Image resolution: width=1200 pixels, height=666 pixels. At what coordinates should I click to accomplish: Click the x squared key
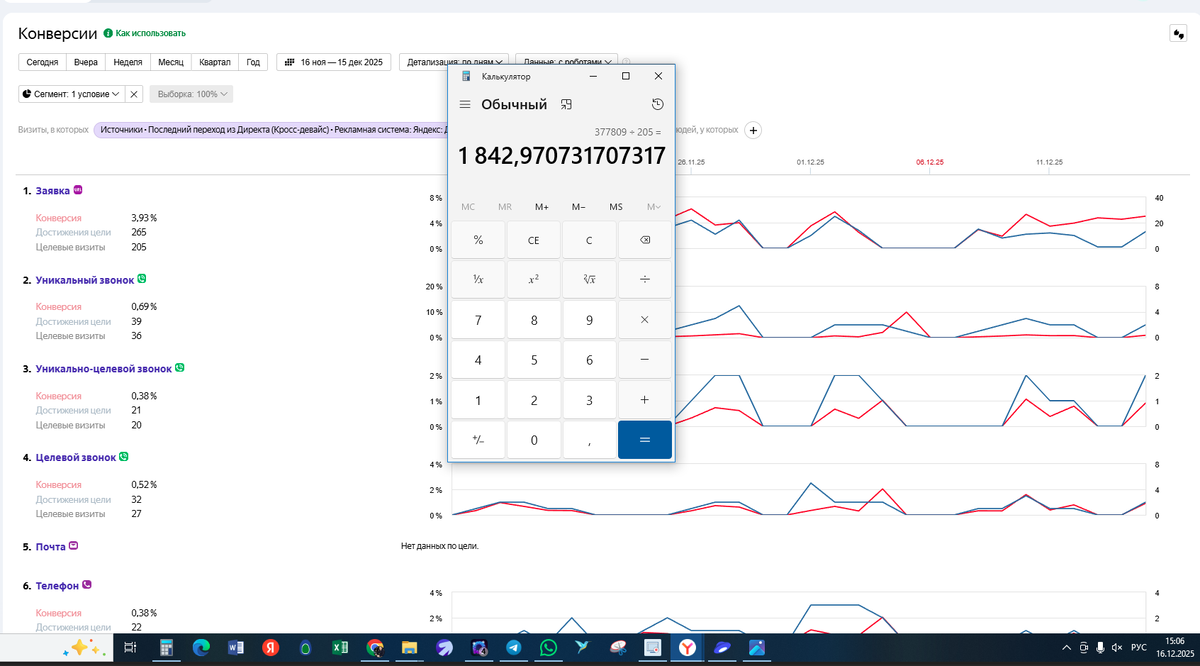(x=534, y=279)
